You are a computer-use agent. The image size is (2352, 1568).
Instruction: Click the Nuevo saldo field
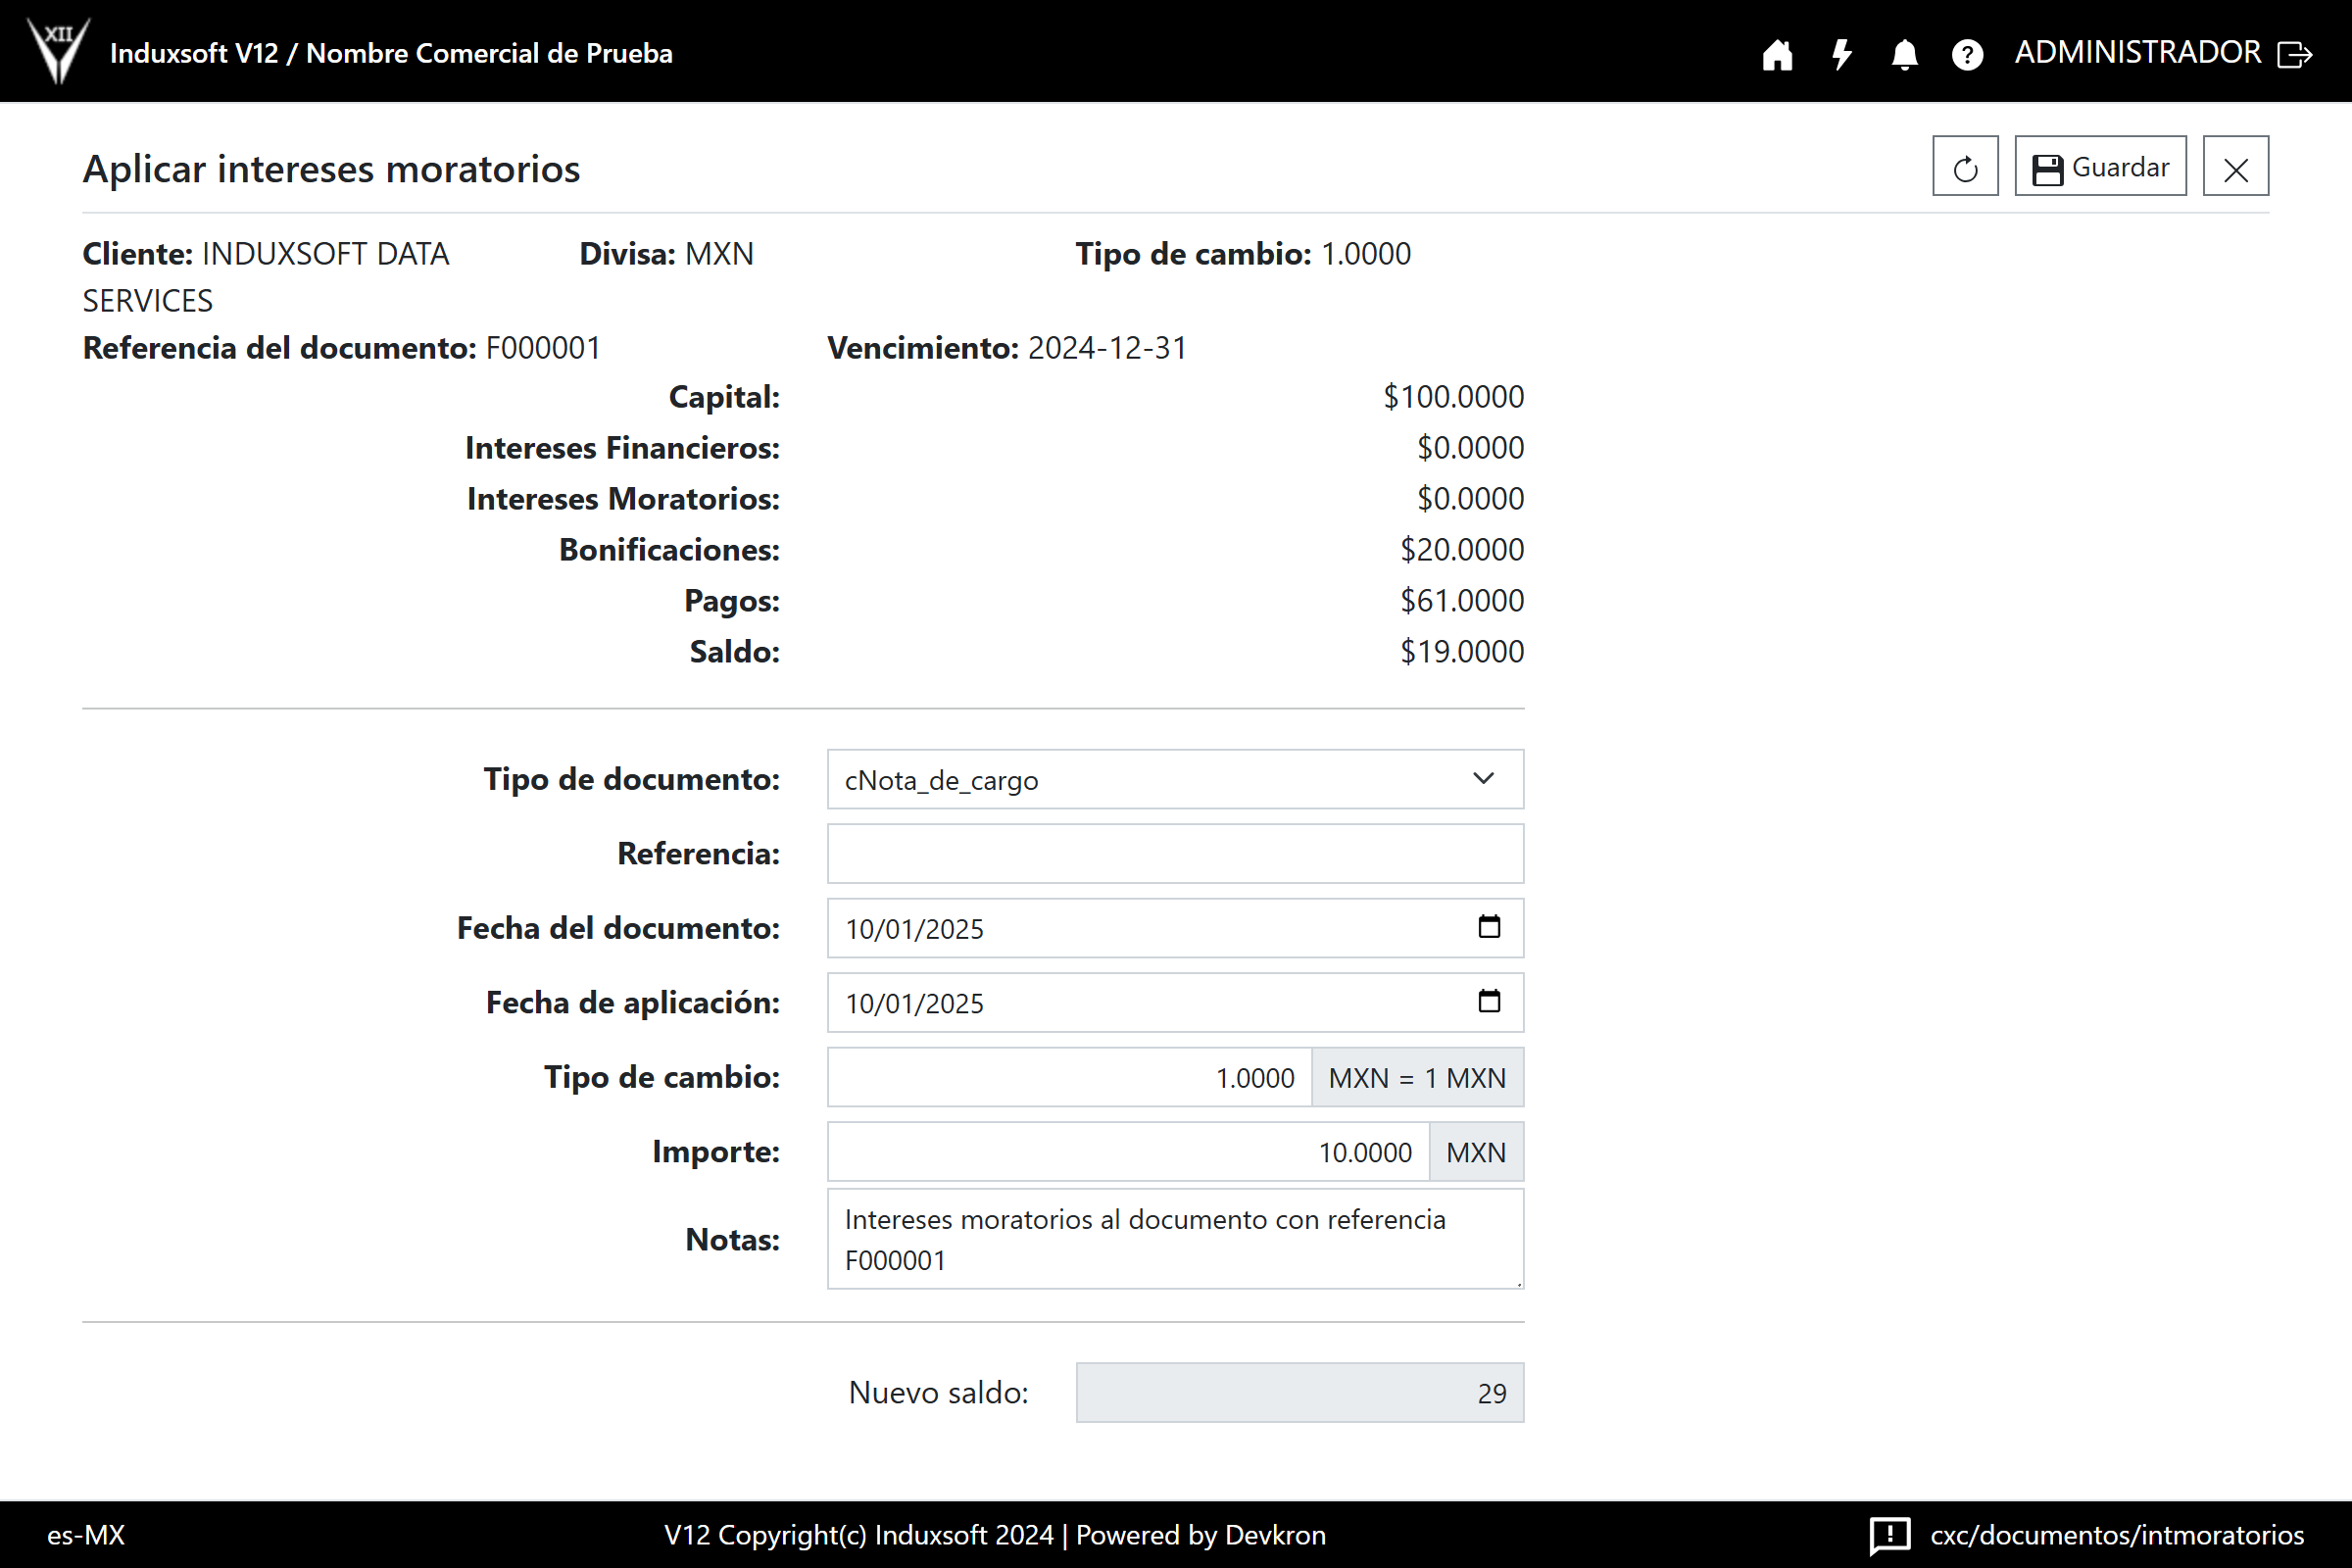pos(1300,1392)
